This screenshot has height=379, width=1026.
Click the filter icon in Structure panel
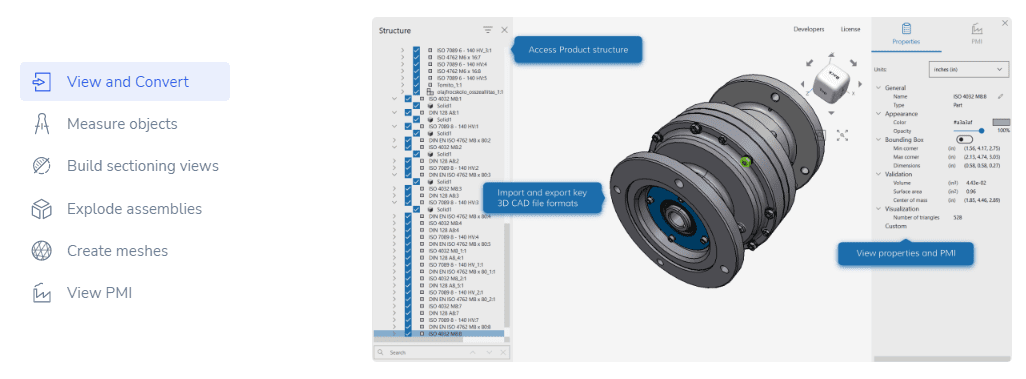(487, 30)
